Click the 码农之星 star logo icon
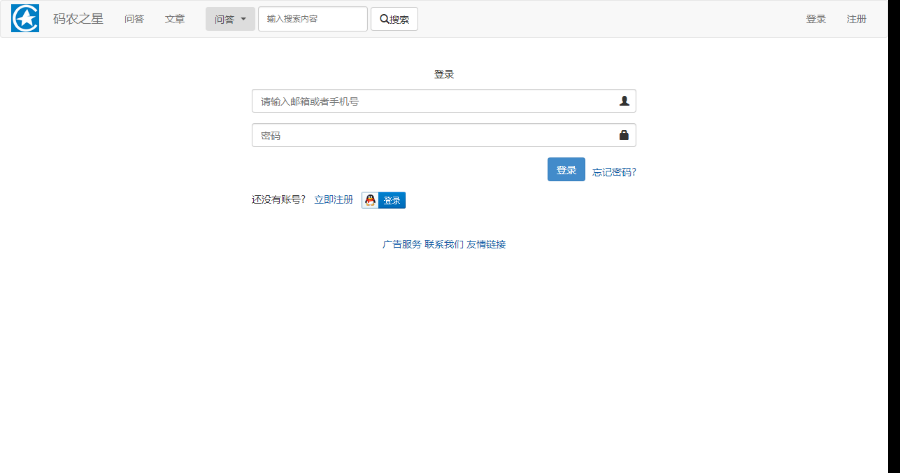 click(x=25, y=18)
